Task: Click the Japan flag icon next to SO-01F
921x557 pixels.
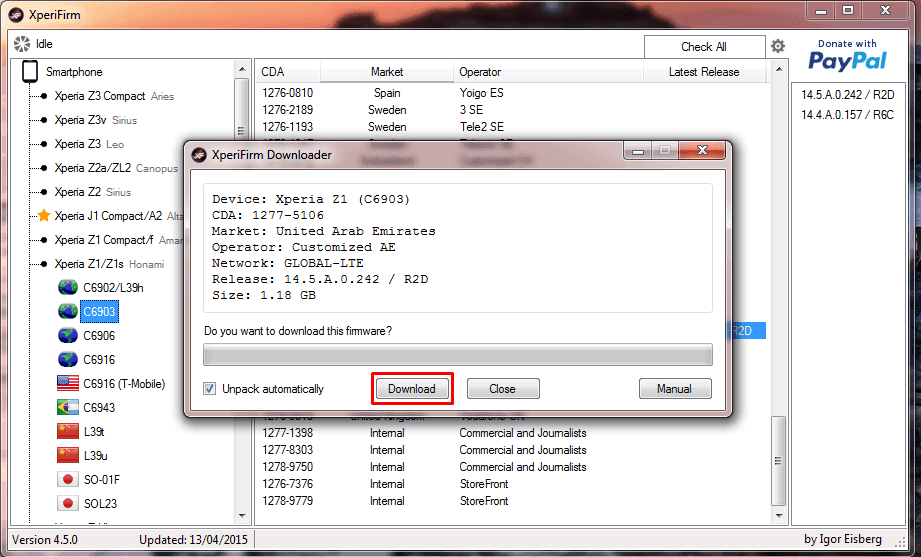Action: 68,479
